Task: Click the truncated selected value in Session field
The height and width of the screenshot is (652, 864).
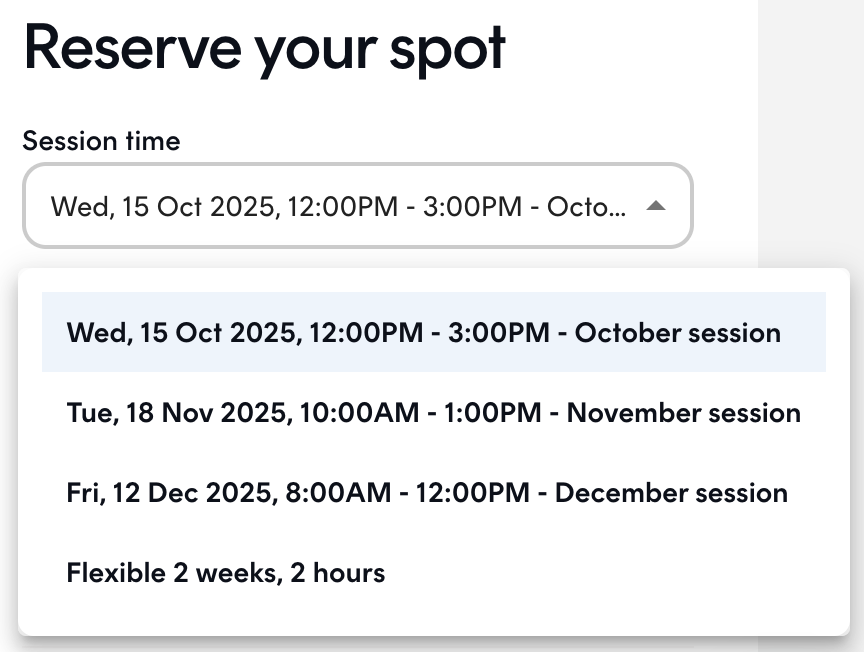Action: (338, 207)
